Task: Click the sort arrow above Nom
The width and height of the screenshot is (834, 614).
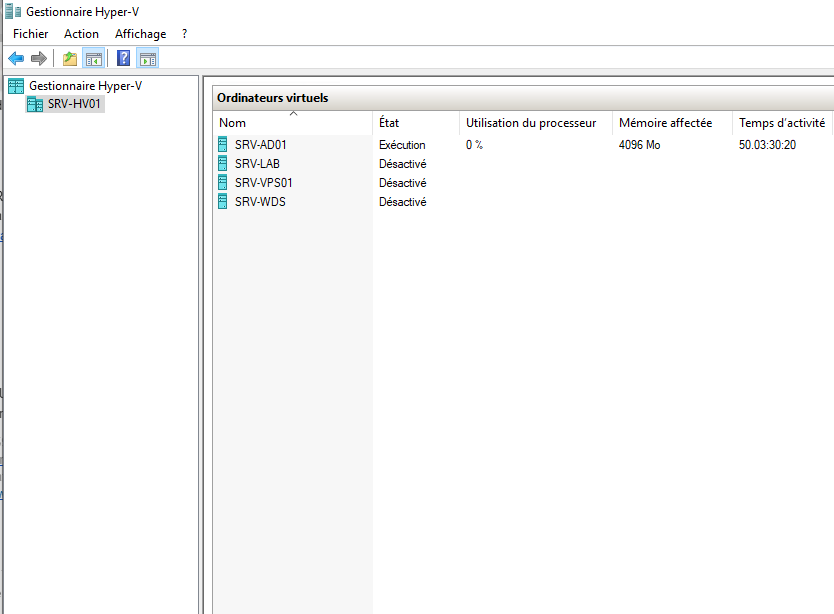Action: [x=293, y=114]
